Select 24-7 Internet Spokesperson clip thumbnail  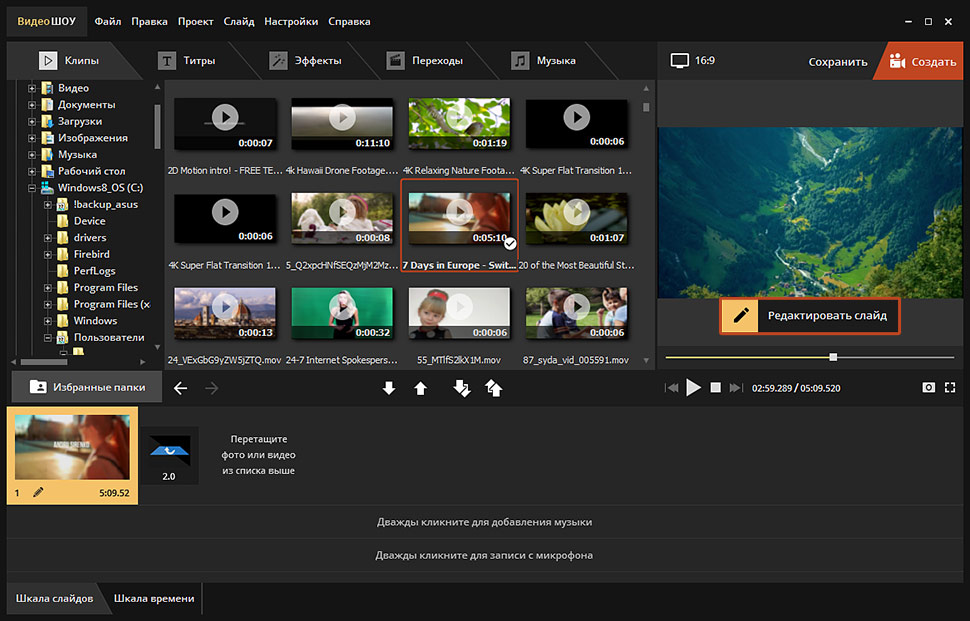click(342, 314)
